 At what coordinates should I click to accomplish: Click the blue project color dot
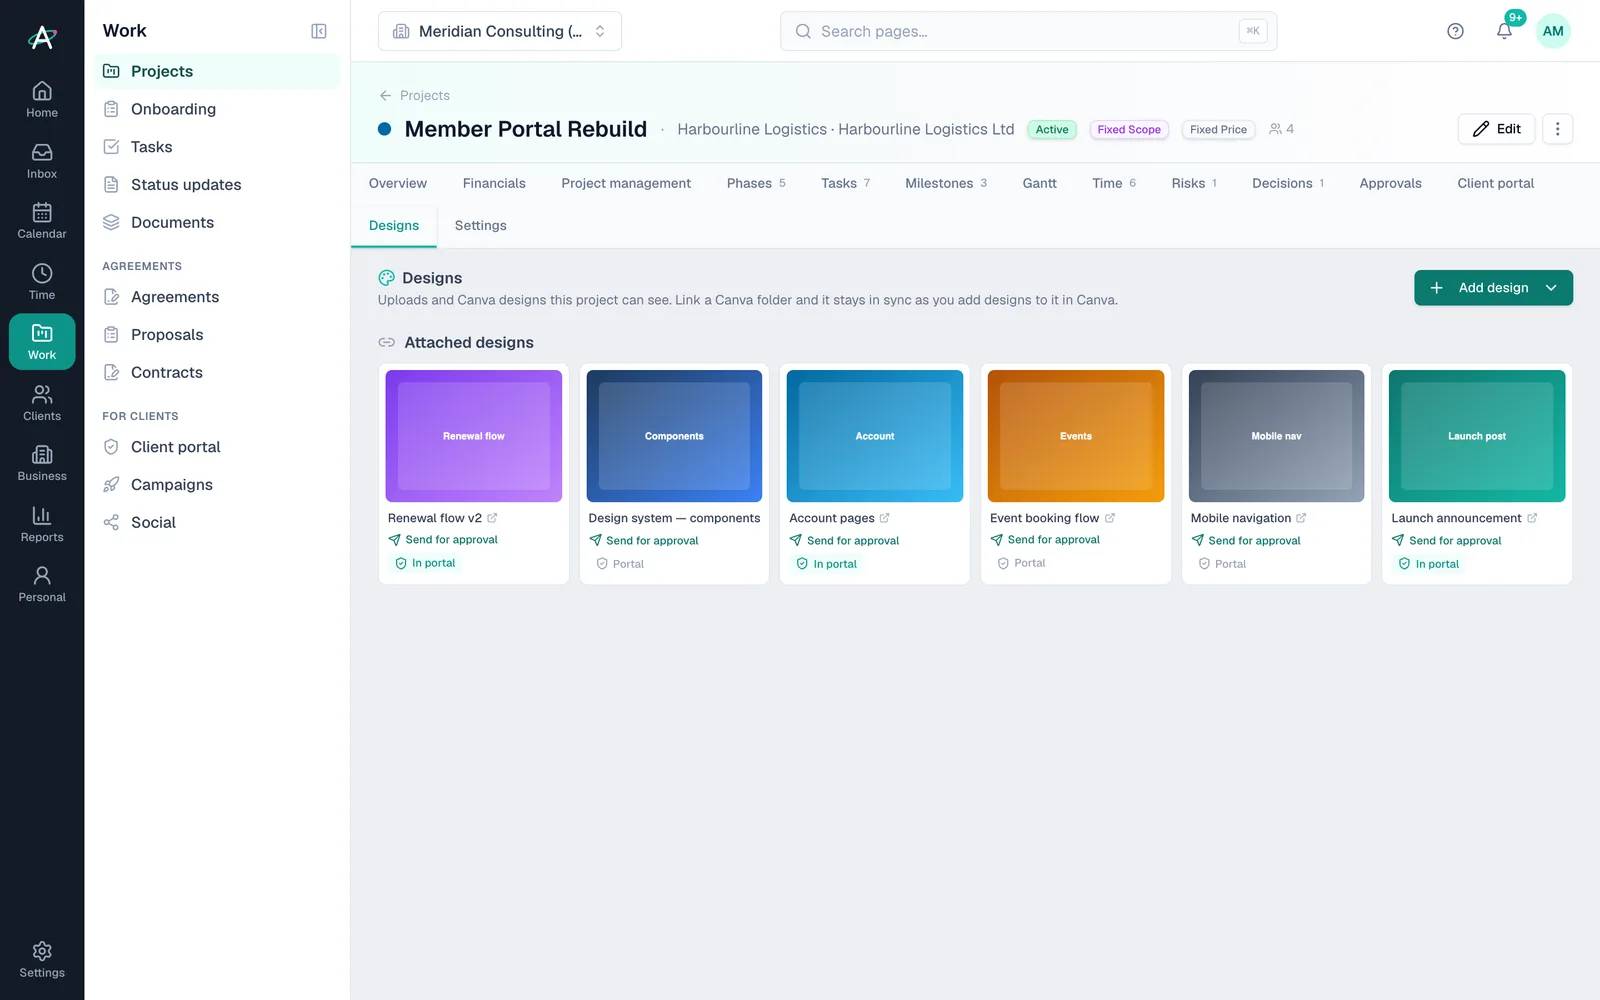click(385, 129)
